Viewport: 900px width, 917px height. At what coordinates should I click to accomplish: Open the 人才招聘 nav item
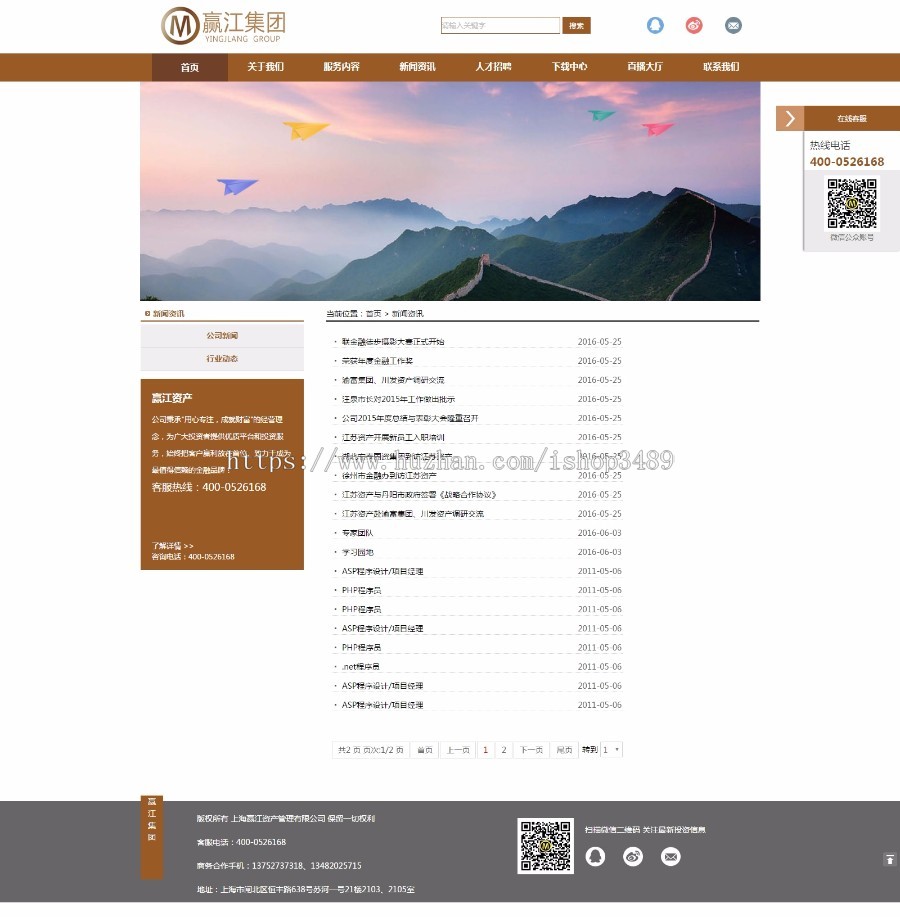[494, 67]
